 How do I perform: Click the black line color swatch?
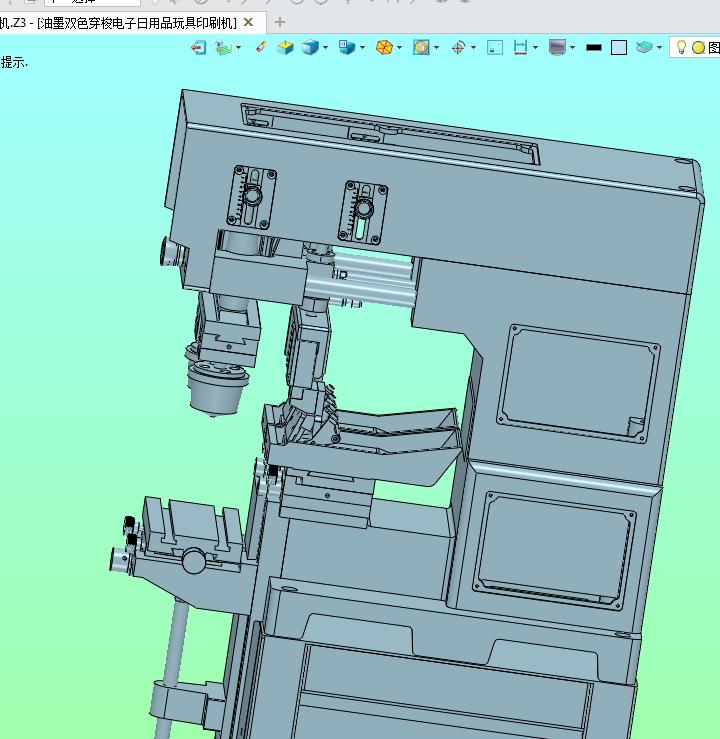point(594,48)
